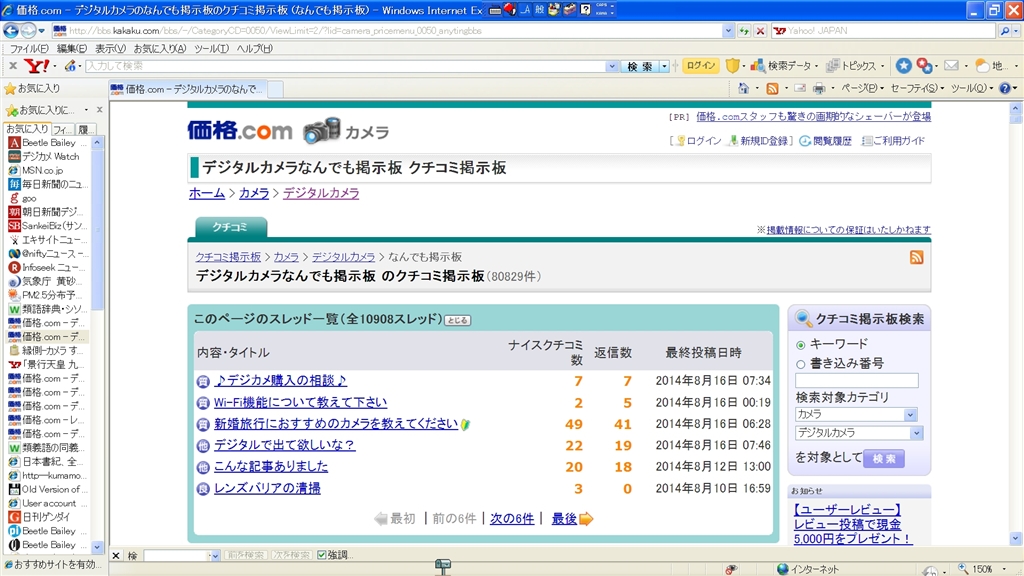Viewport: 1024px width, 576px height.
Task: Click the weather sun-cloud icon in toolbar
Action: click(982, 66)
